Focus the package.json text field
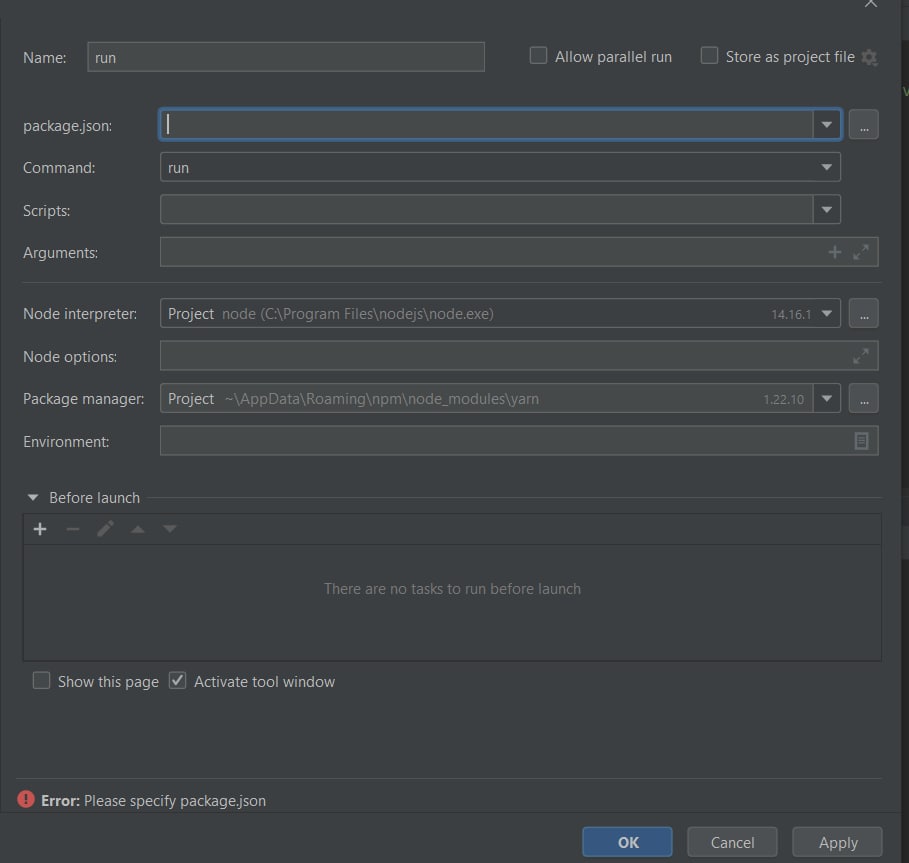 click(487, 125)
